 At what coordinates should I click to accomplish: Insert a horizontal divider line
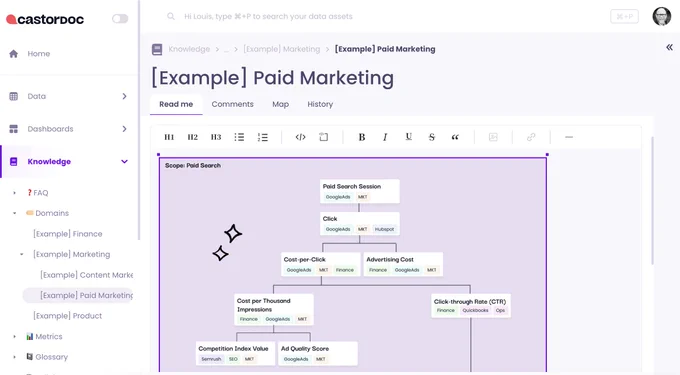click(569, 137)
